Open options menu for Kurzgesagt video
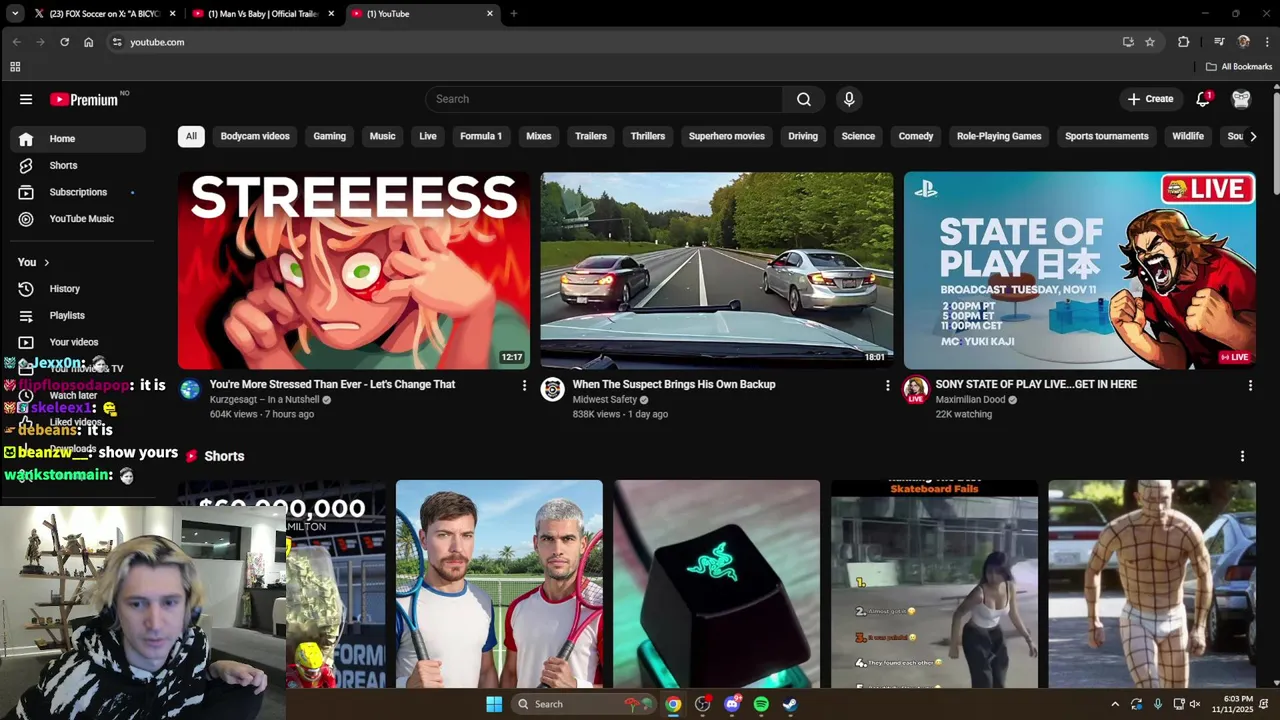1280x720 pixels. [x=524, y=385]
